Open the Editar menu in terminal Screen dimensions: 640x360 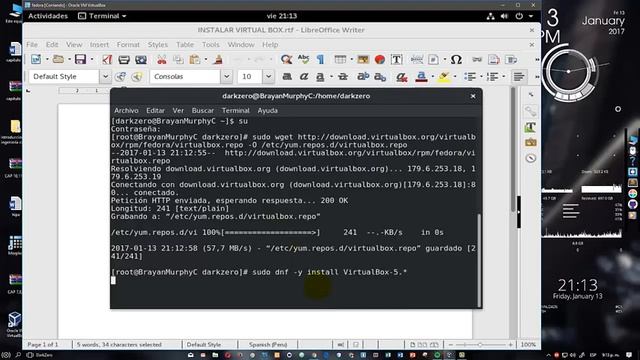tap(156, 110)
